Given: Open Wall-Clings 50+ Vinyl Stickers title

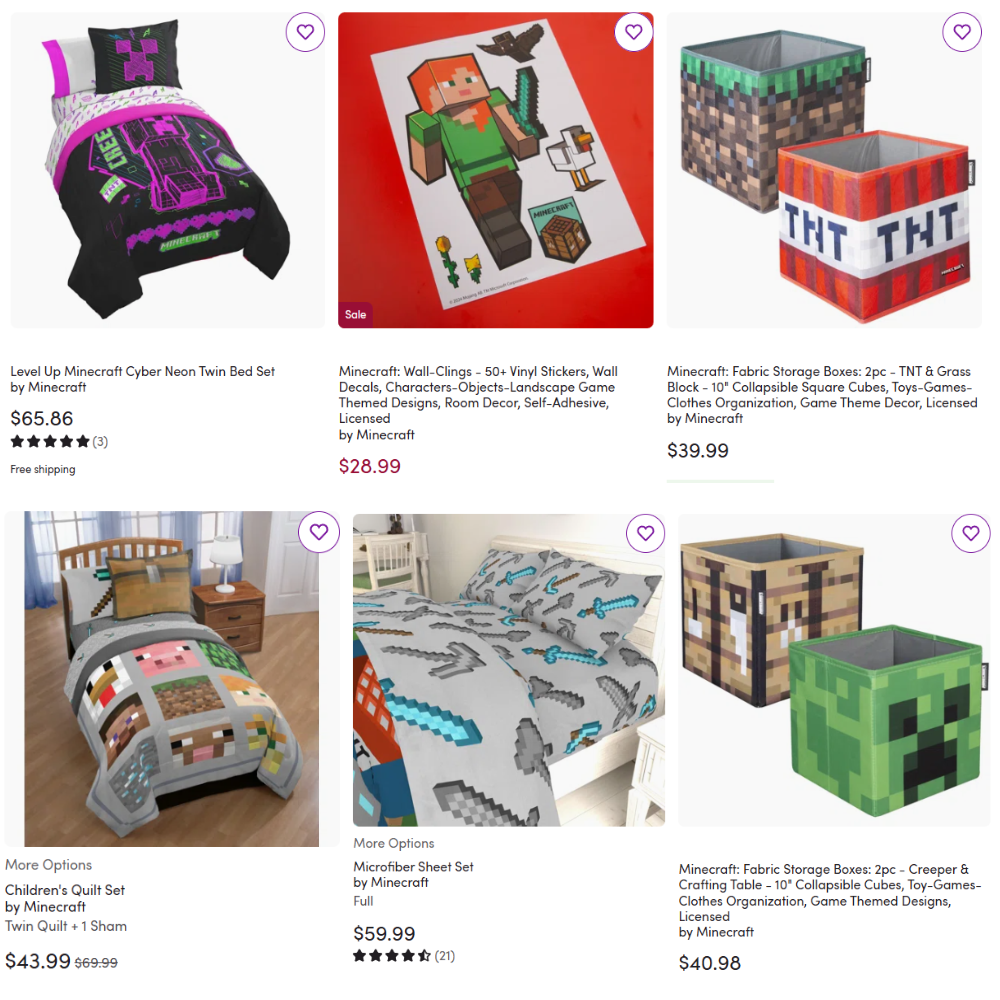Looking at the screenshot, I should [x=478, y=395].
